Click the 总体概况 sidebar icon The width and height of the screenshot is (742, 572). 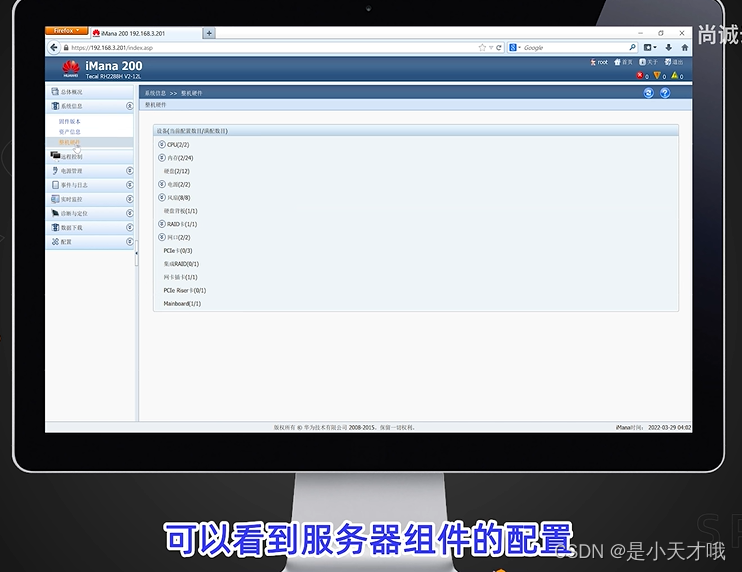click(55, 91)
